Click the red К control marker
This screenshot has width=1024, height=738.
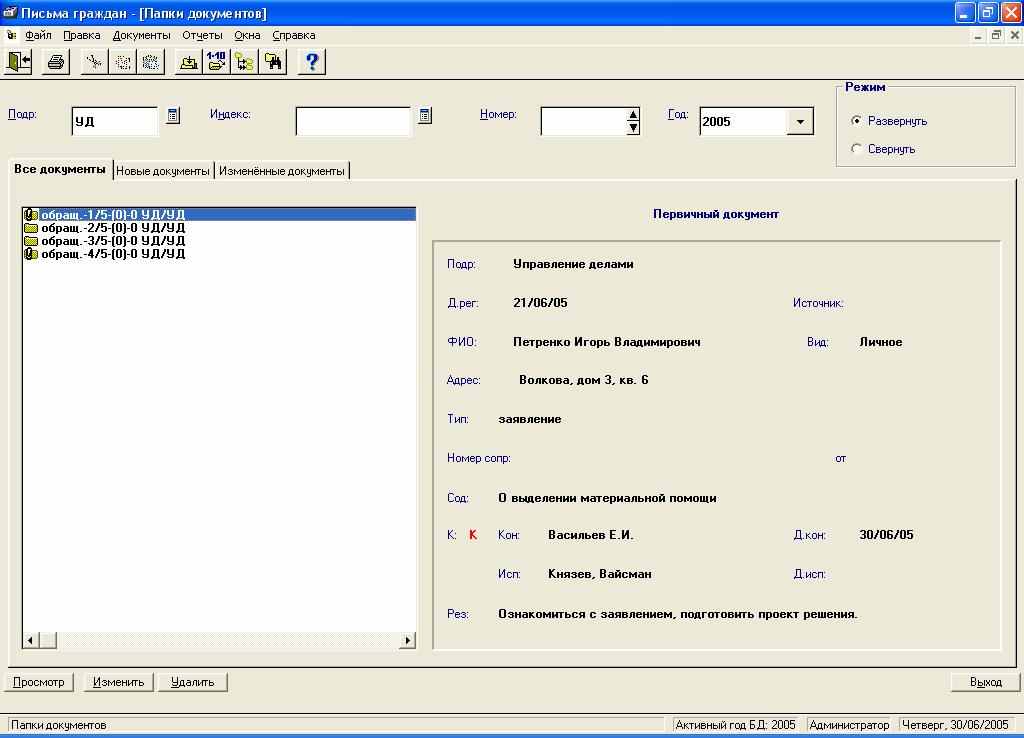click(x=473, y=535)
